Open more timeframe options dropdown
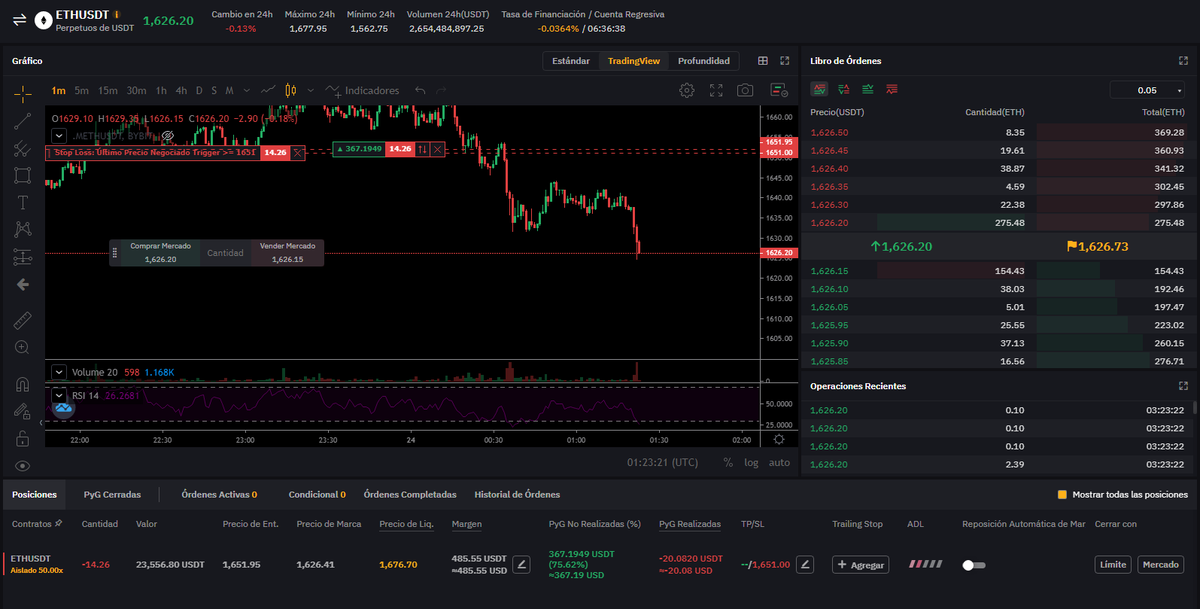The height and width of the screenshot is (609, 1200). point(245,91)
